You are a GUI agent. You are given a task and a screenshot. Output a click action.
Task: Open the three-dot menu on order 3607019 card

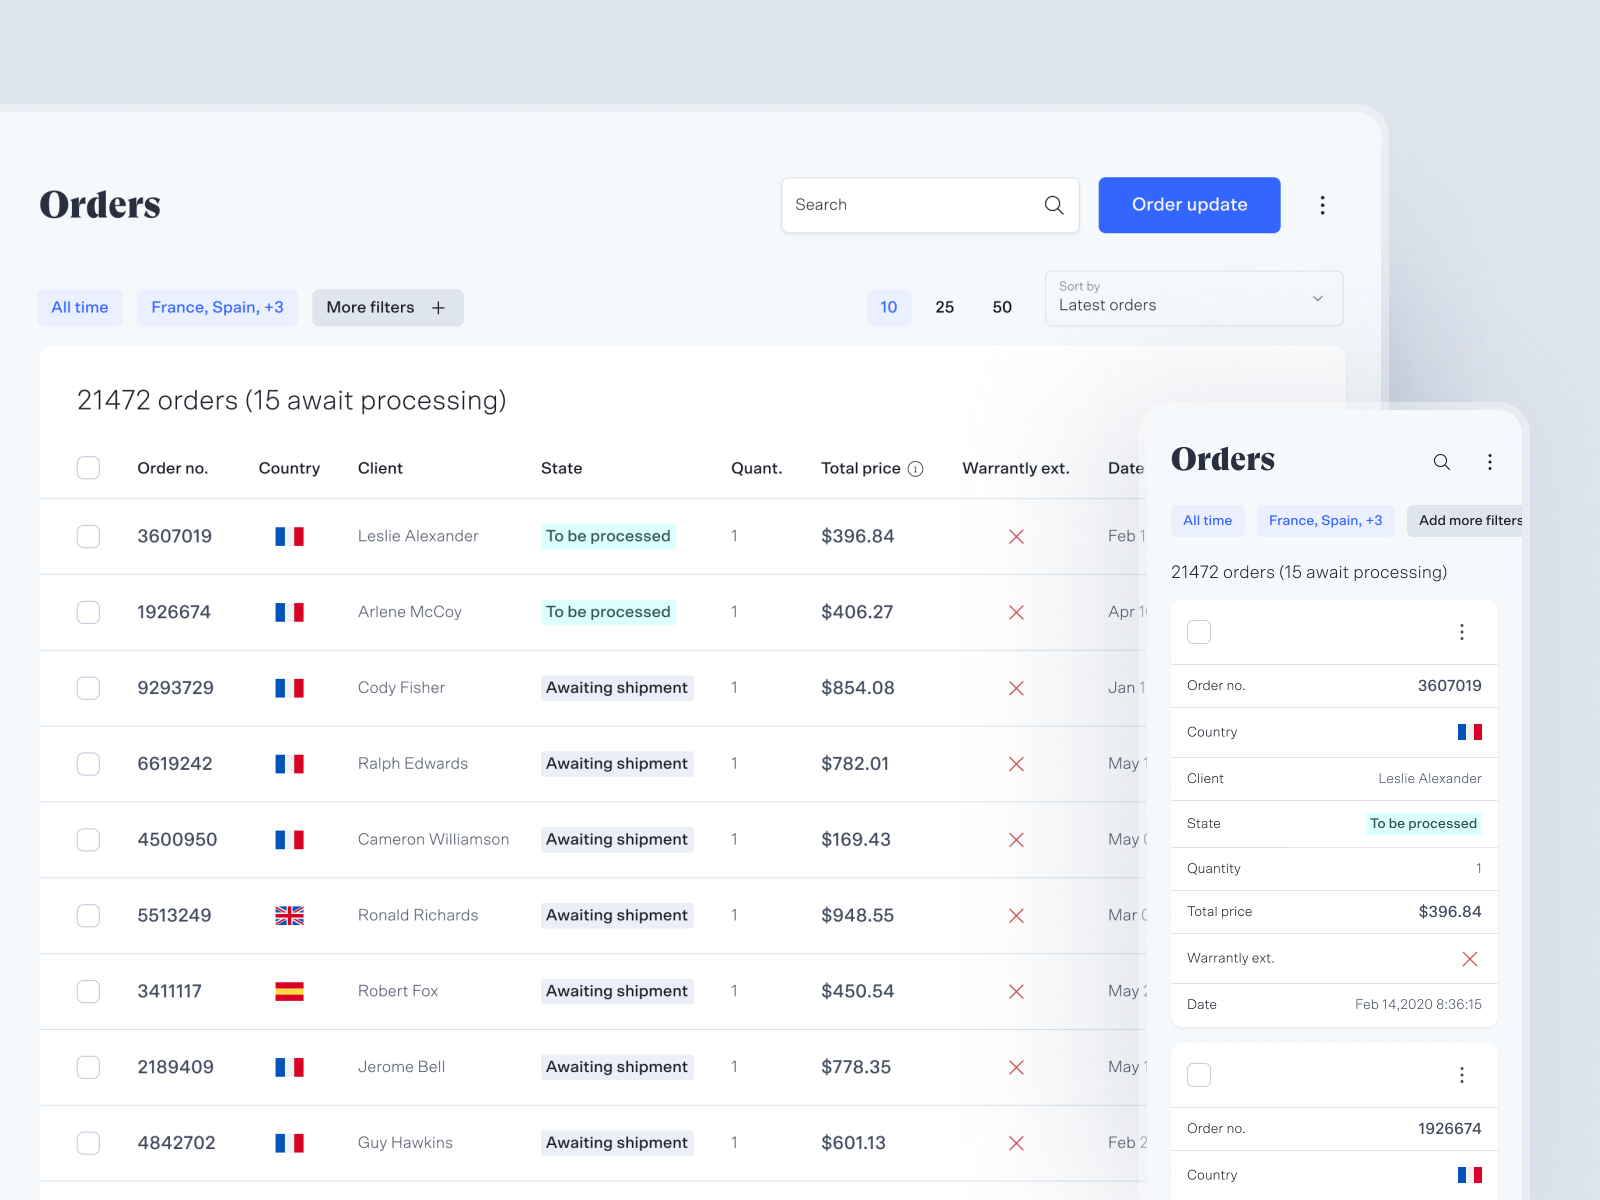[x=1461, y=632]
